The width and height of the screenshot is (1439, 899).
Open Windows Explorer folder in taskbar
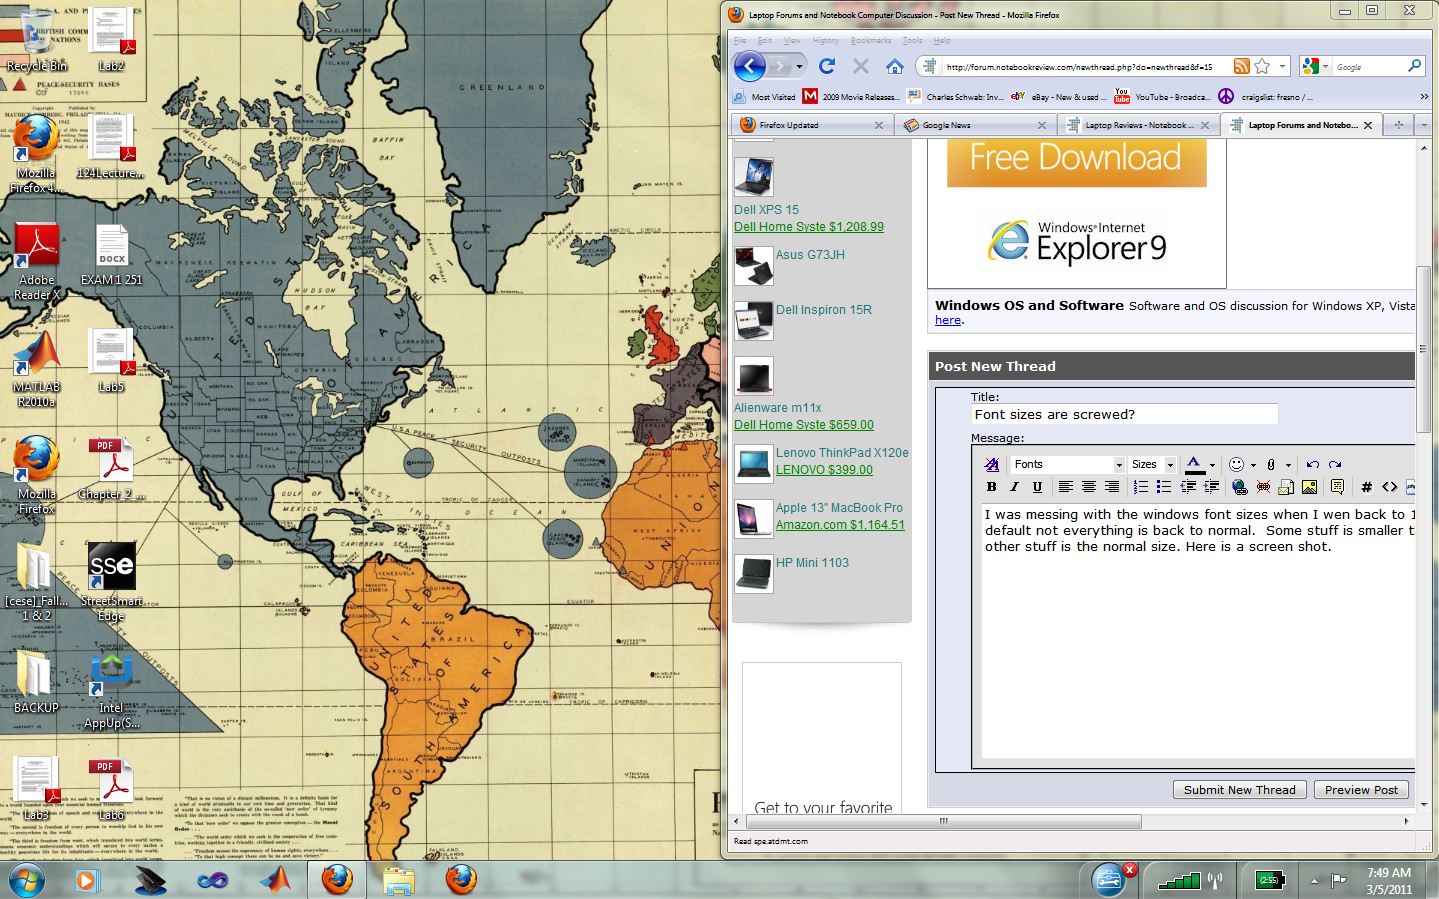[x=399, y=880]
